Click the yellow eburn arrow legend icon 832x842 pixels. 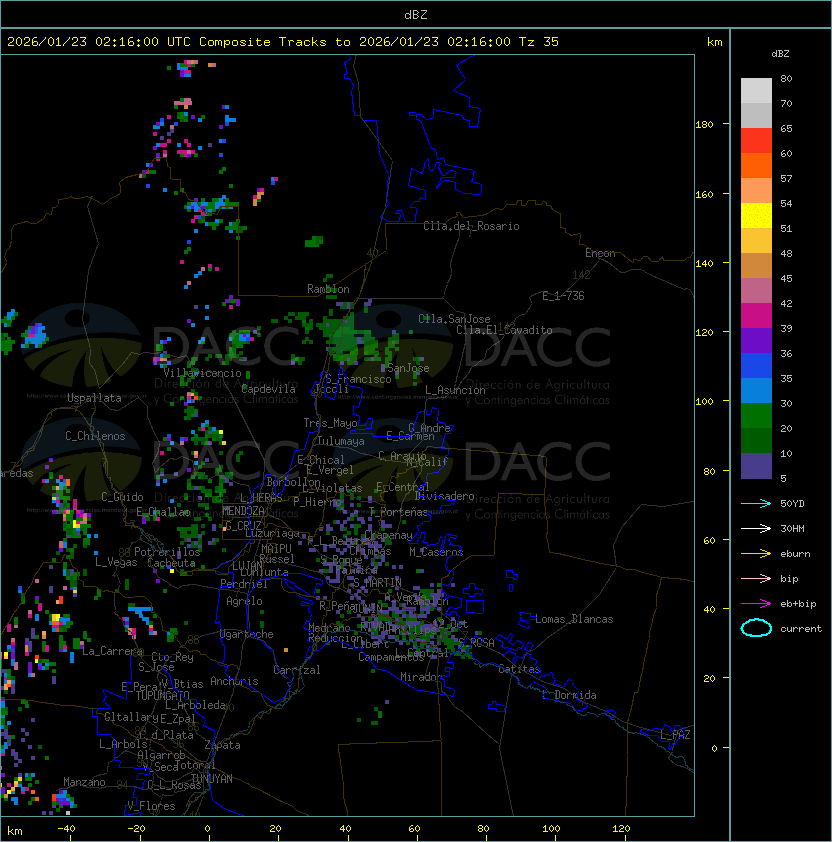(756, 554)
